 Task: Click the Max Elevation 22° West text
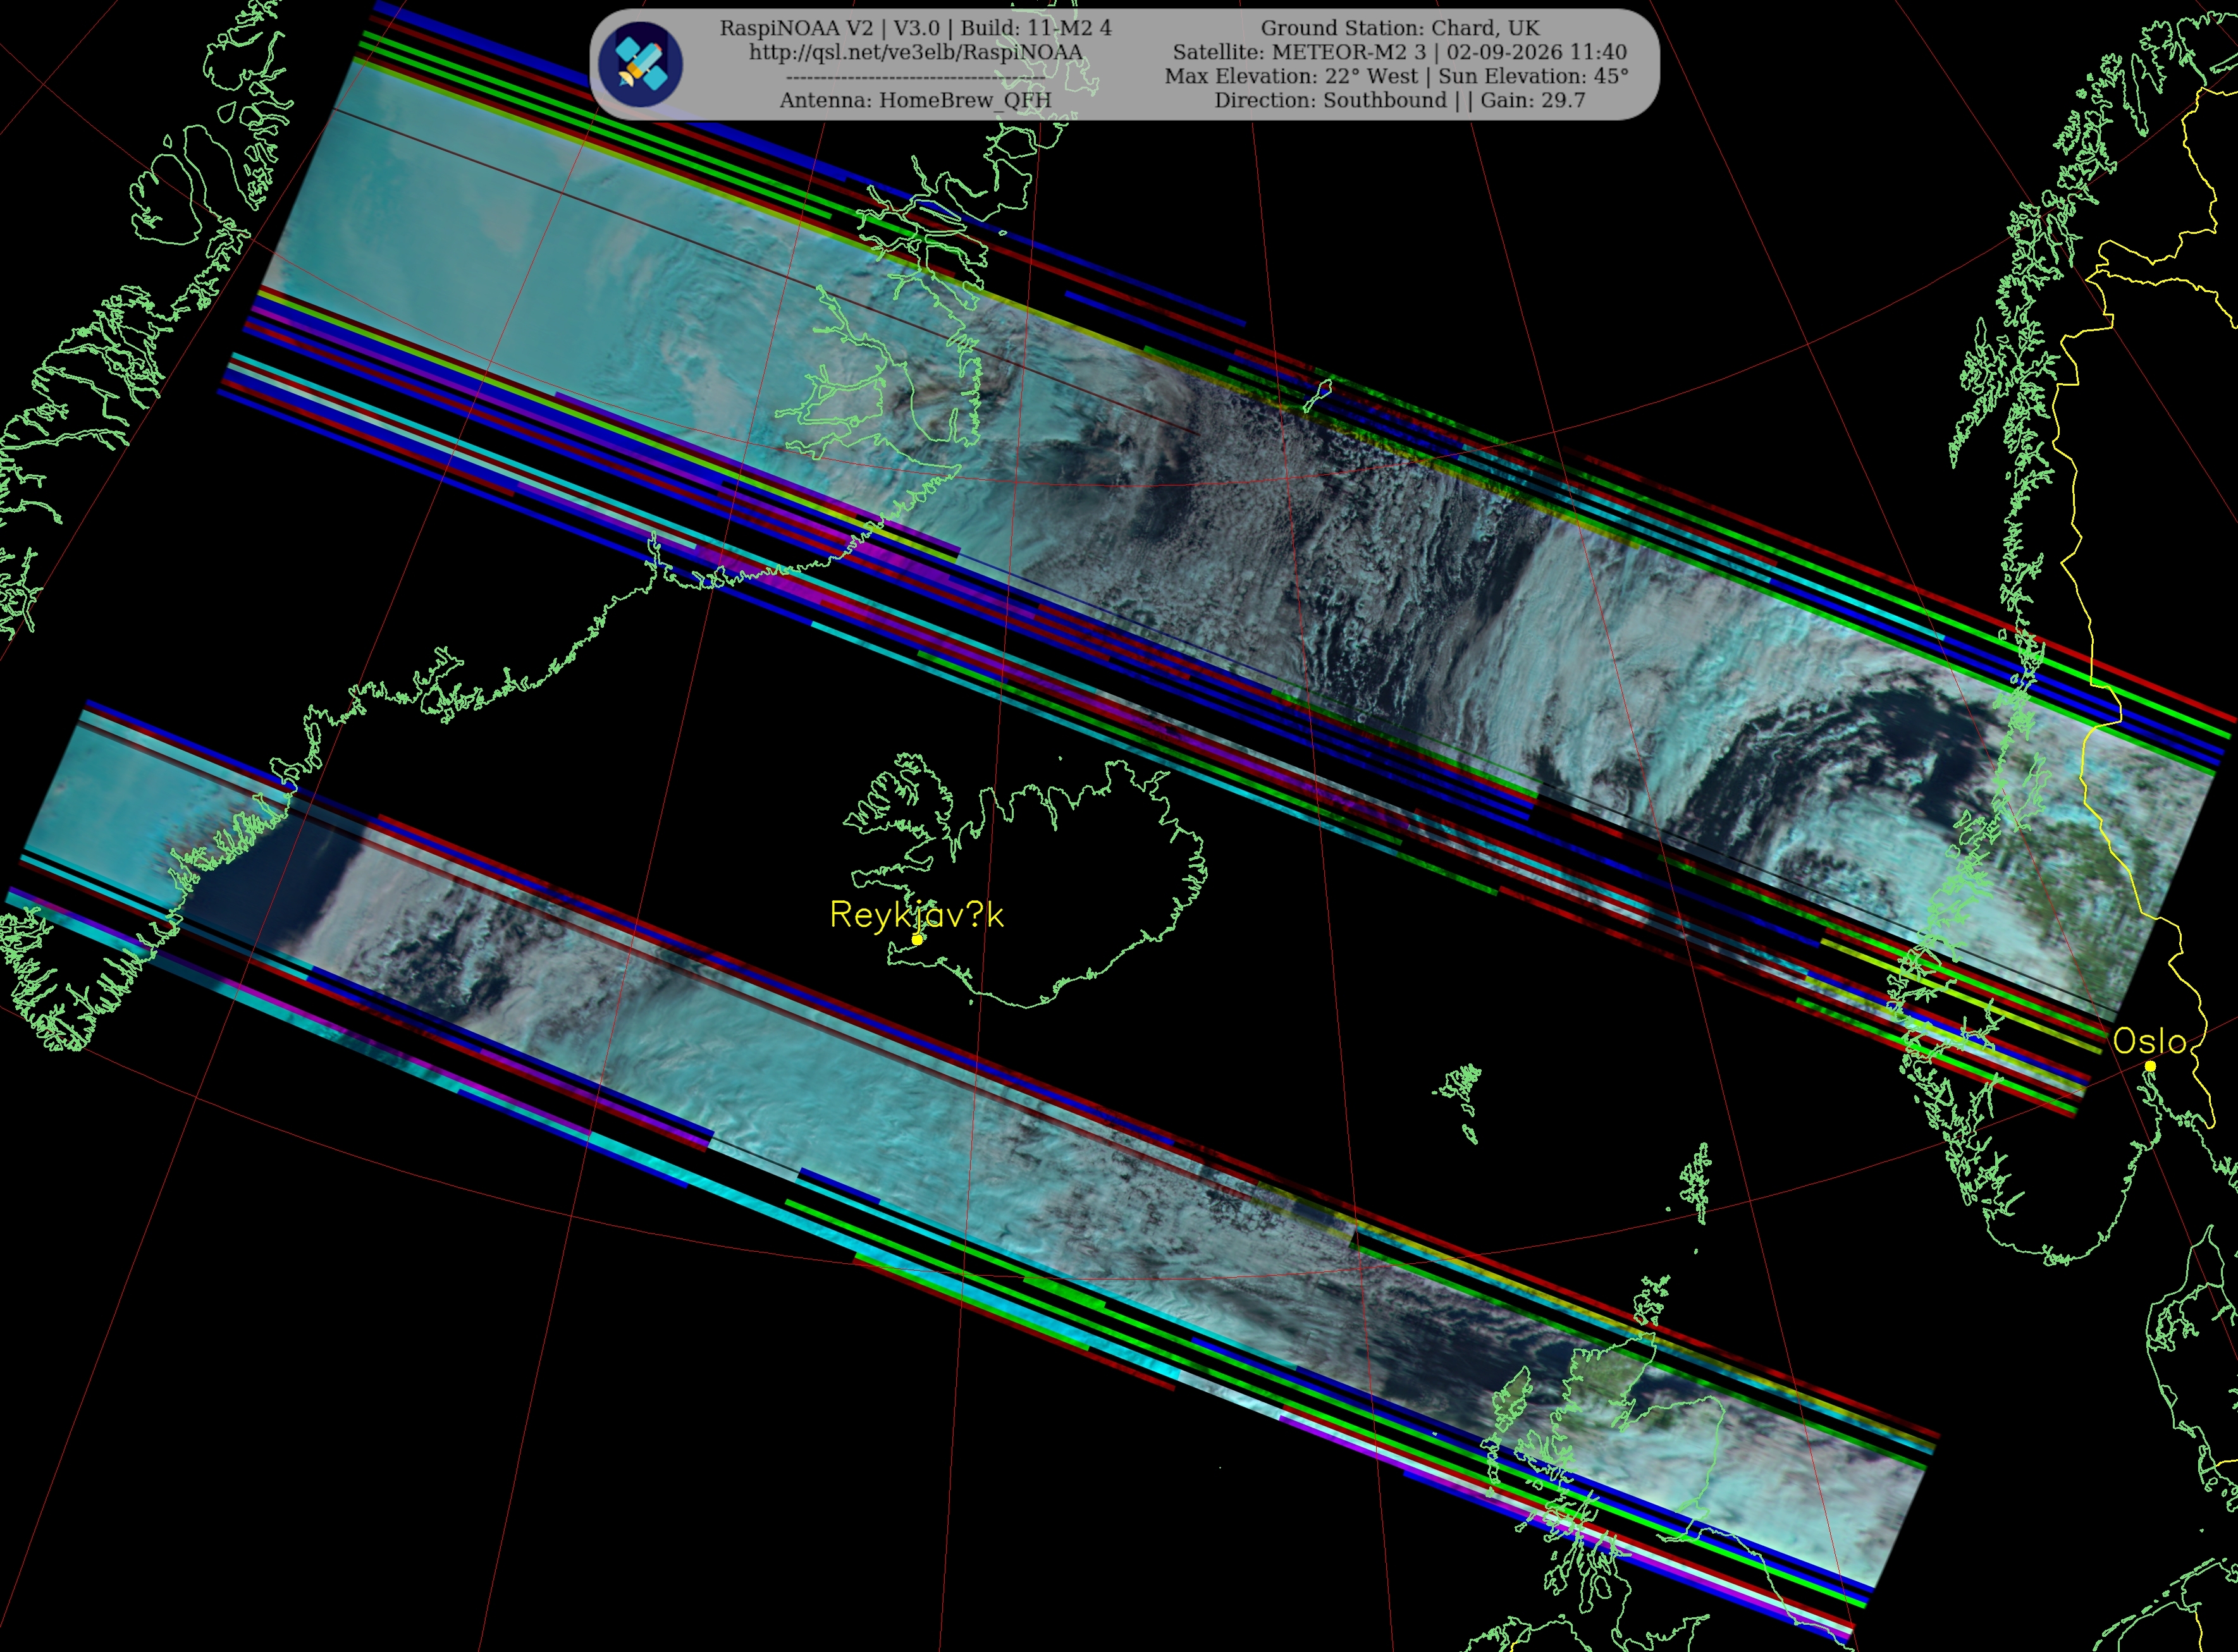point(1291,76)
